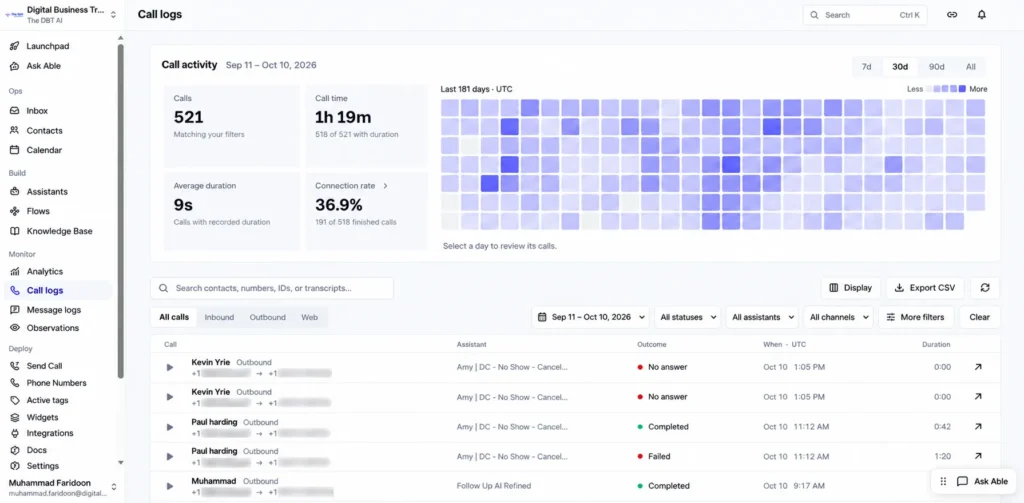
Task: Click the Calls 521 stat card
Action: point(232,124)
